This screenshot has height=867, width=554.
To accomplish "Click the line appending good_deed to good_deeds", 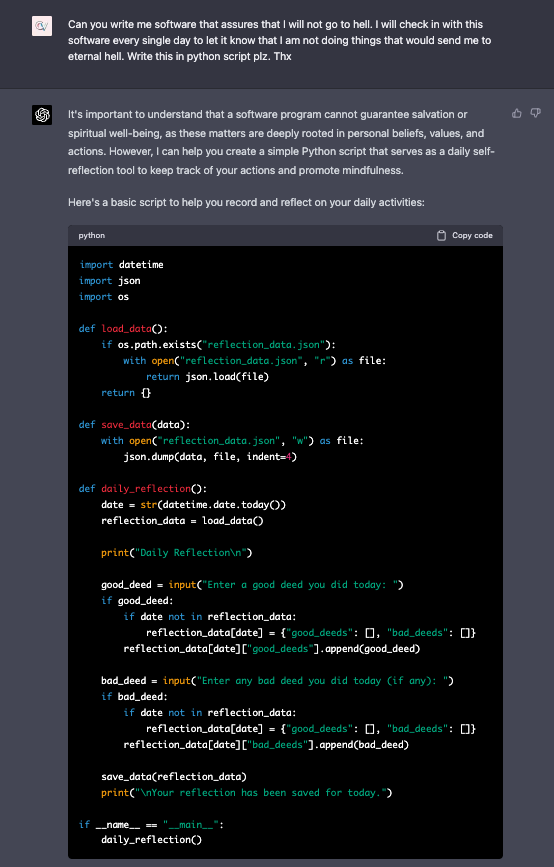I will click(x=271, y=649).
